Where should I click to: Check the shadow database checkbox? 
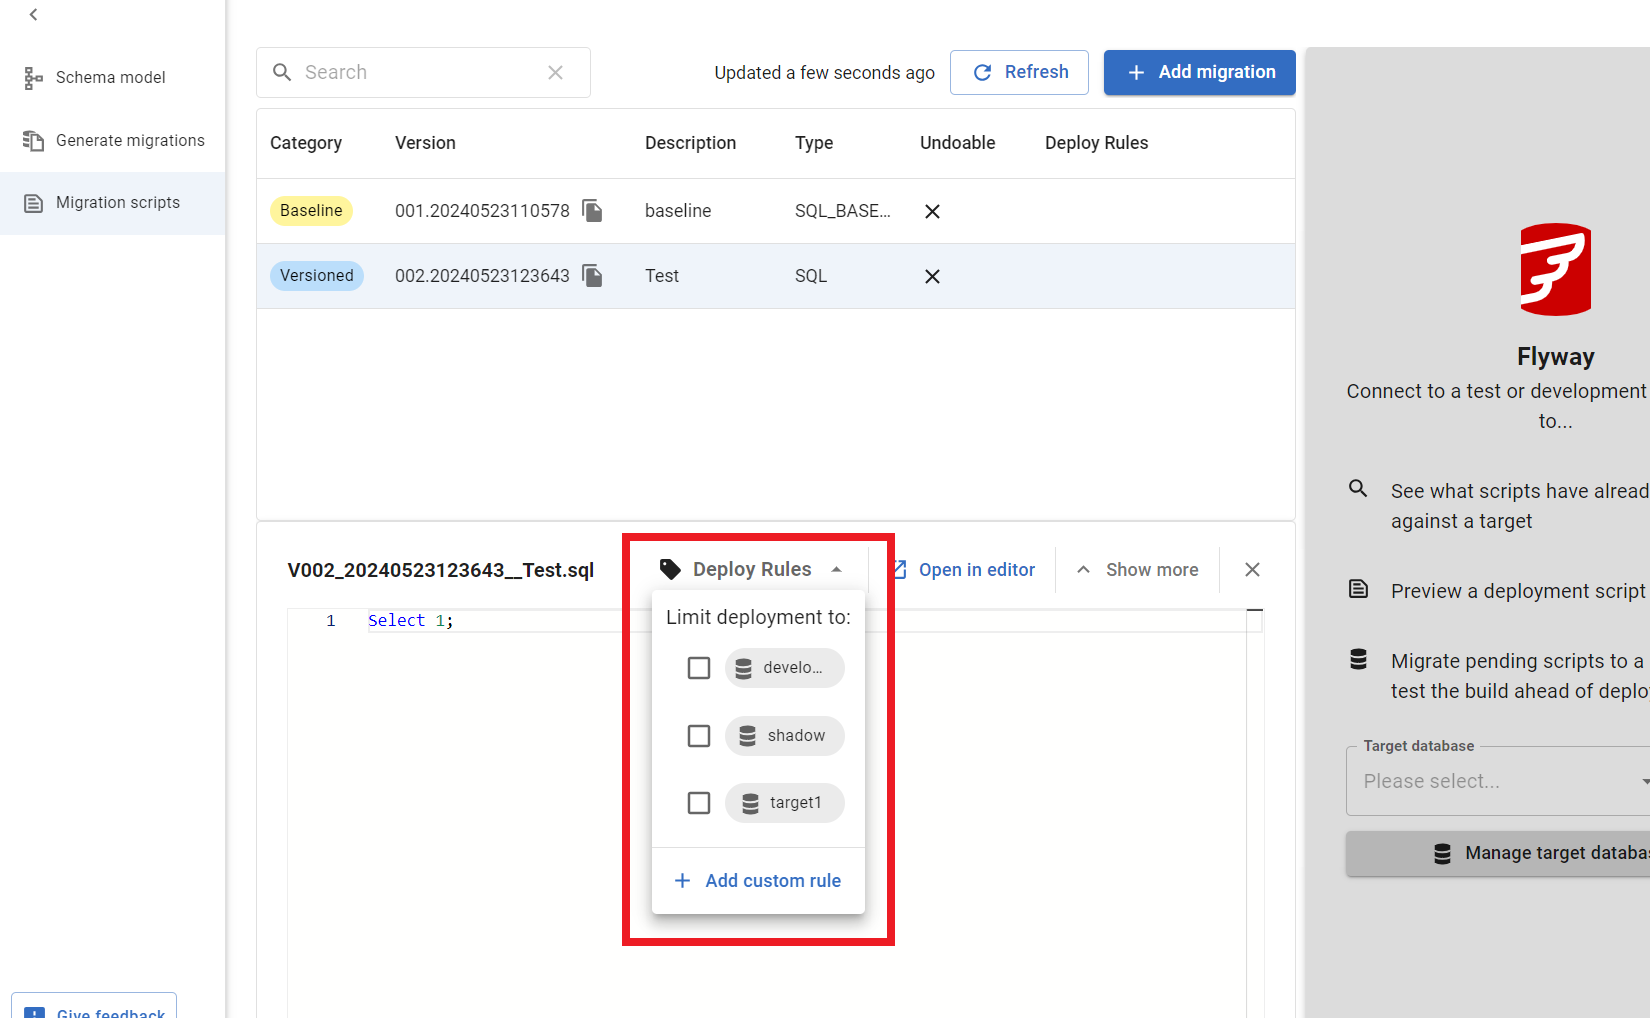[x=699, y=736]
